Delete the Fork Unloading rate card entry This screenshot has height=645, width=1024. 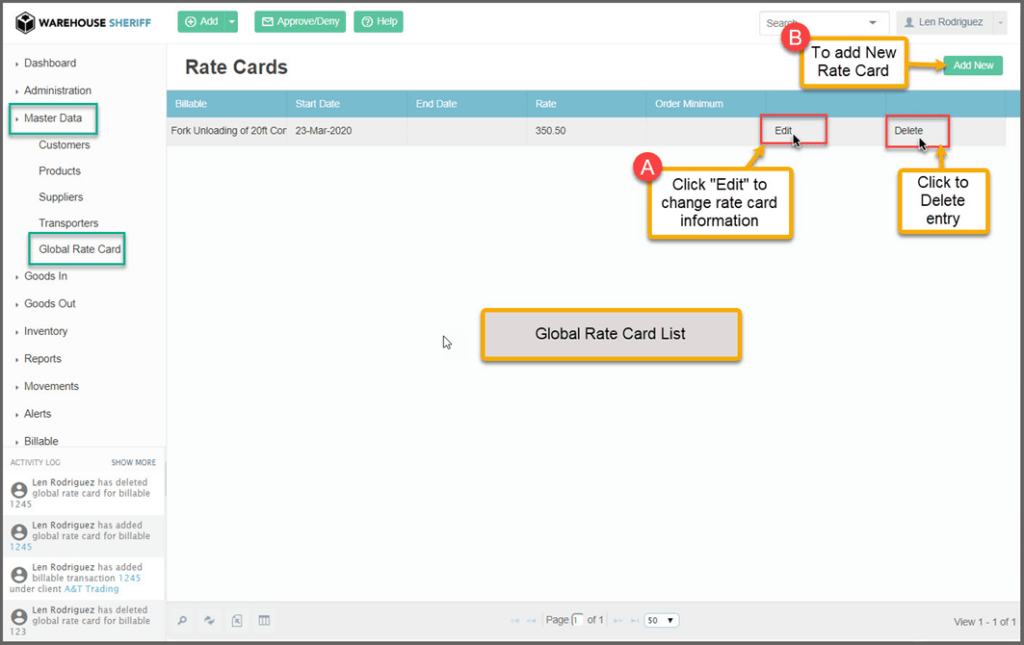908,131
